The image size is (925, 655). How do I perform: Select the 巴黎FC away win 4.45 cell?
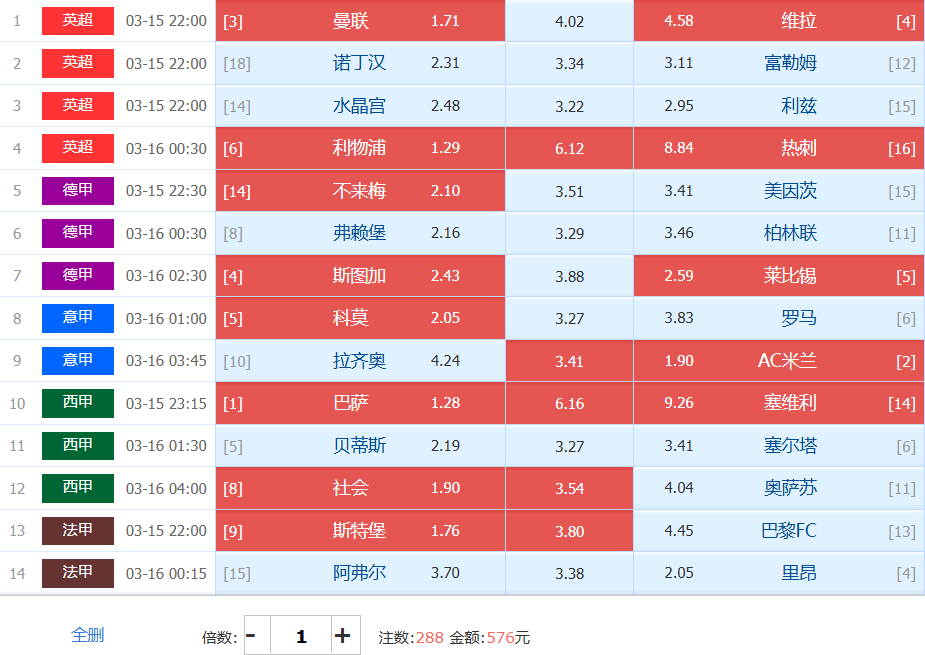tap(778, 531)
